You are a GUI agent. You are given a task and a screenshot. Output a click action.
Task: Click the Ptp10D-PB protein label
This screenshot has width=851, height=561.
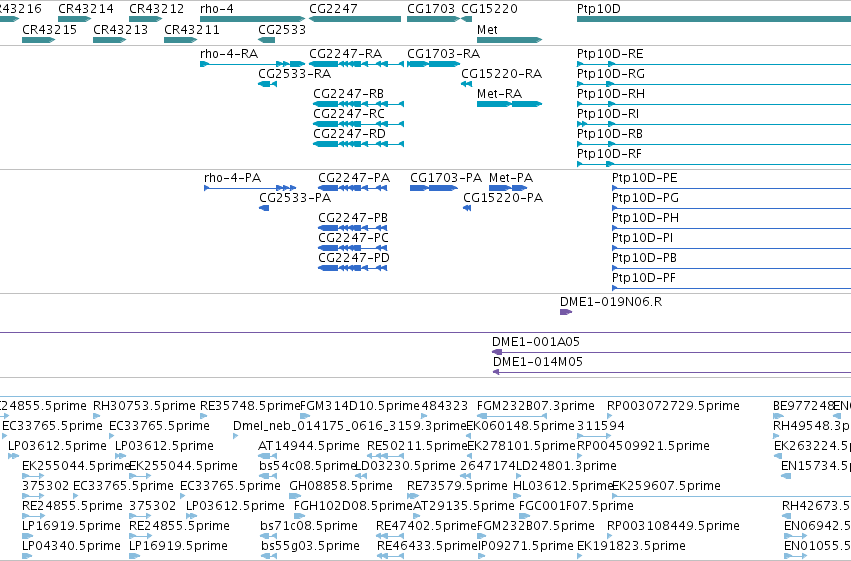[x=644, y=258]
